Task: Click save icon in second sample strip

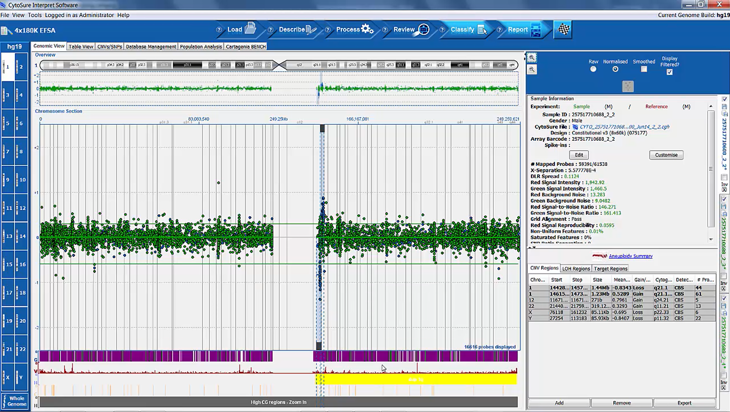Action: coord(724,207)
